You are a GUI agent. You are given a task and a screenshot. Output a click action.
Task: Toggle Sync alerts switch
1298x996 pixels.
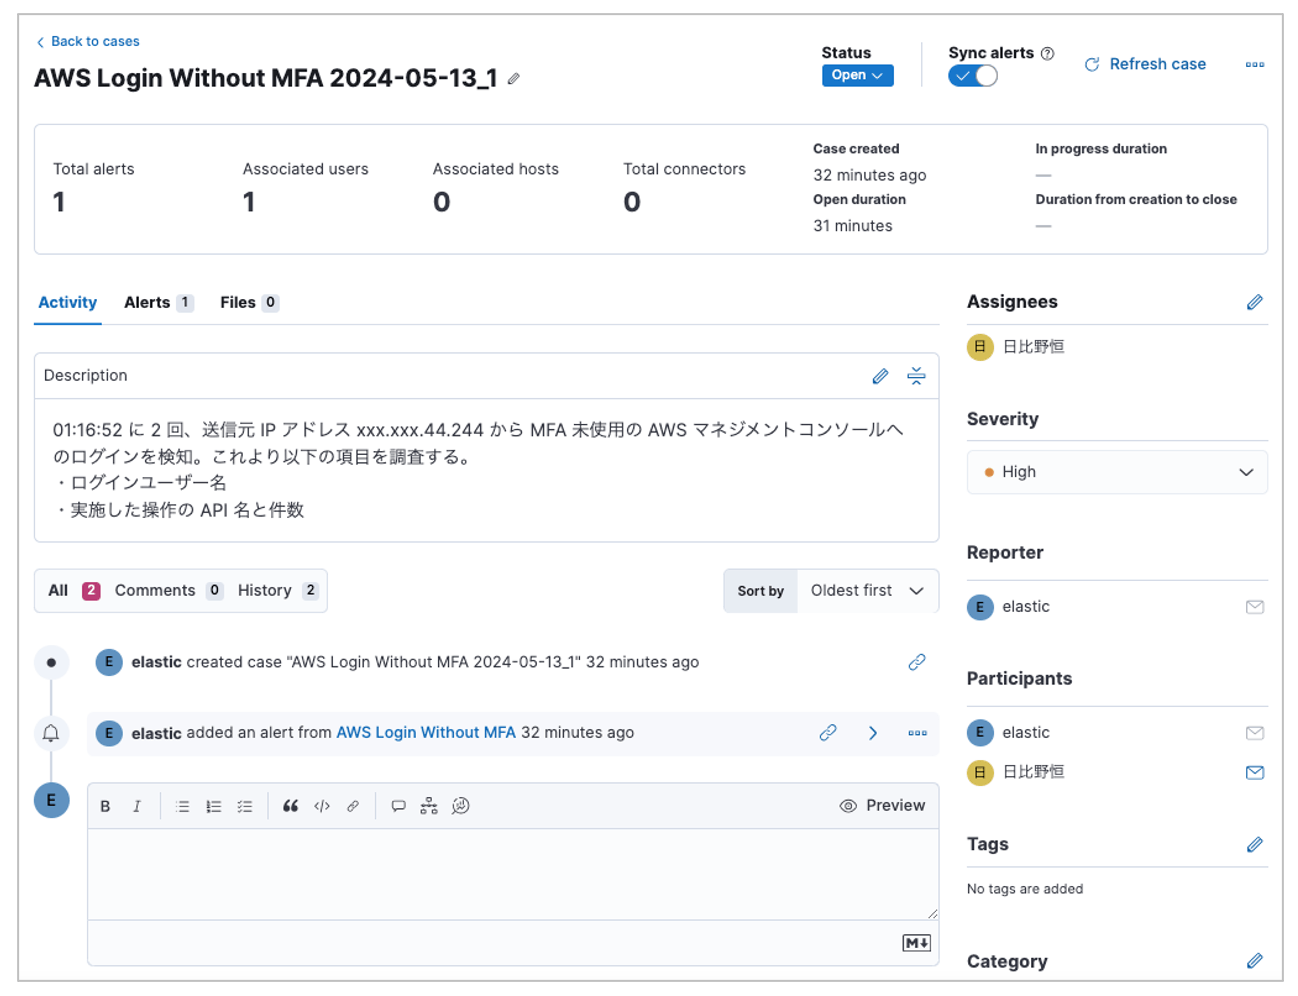(973, 76)
